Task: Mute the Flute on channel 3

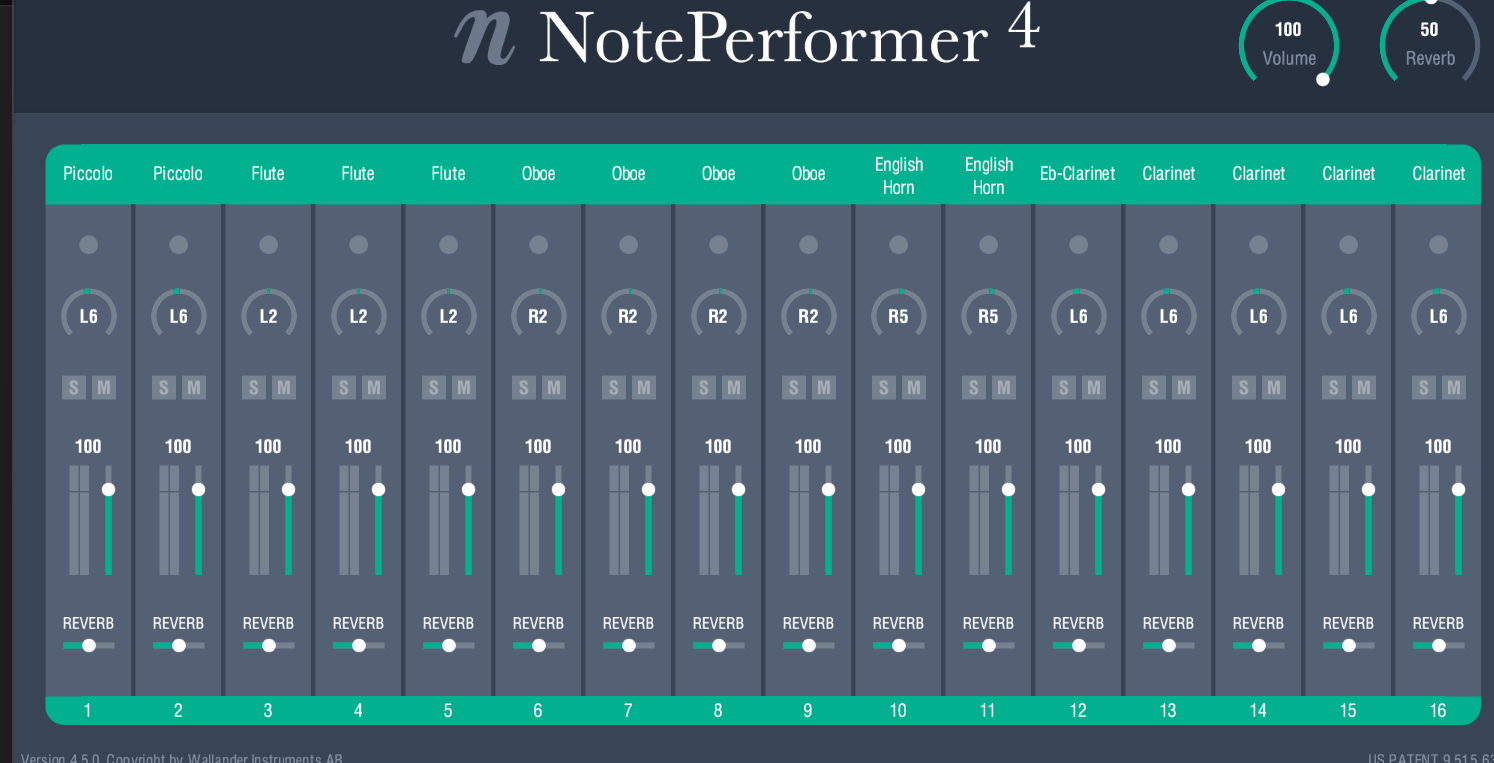Action: (284, 387)
